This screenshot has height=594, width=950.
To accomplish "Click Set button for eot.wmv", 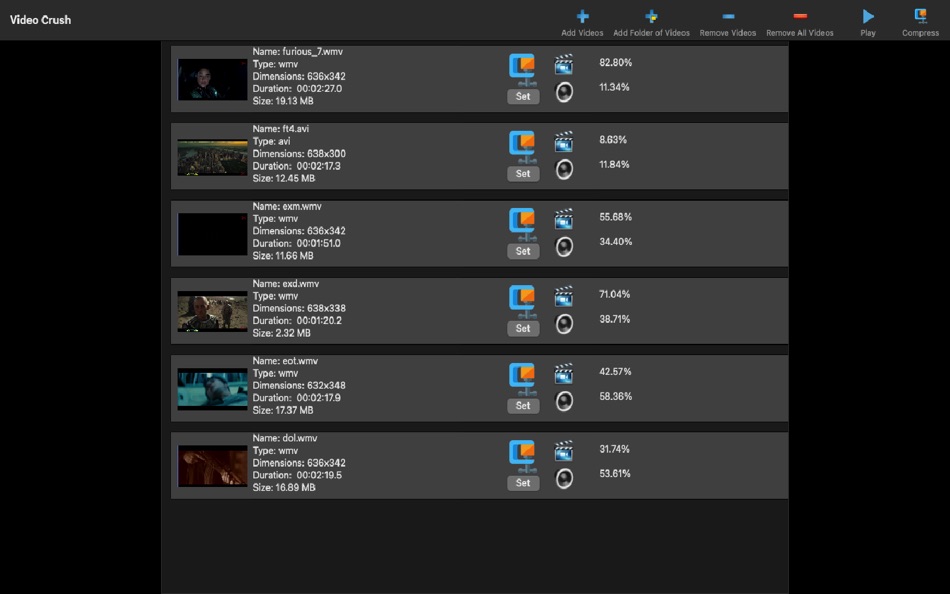I will pos(523,405).
